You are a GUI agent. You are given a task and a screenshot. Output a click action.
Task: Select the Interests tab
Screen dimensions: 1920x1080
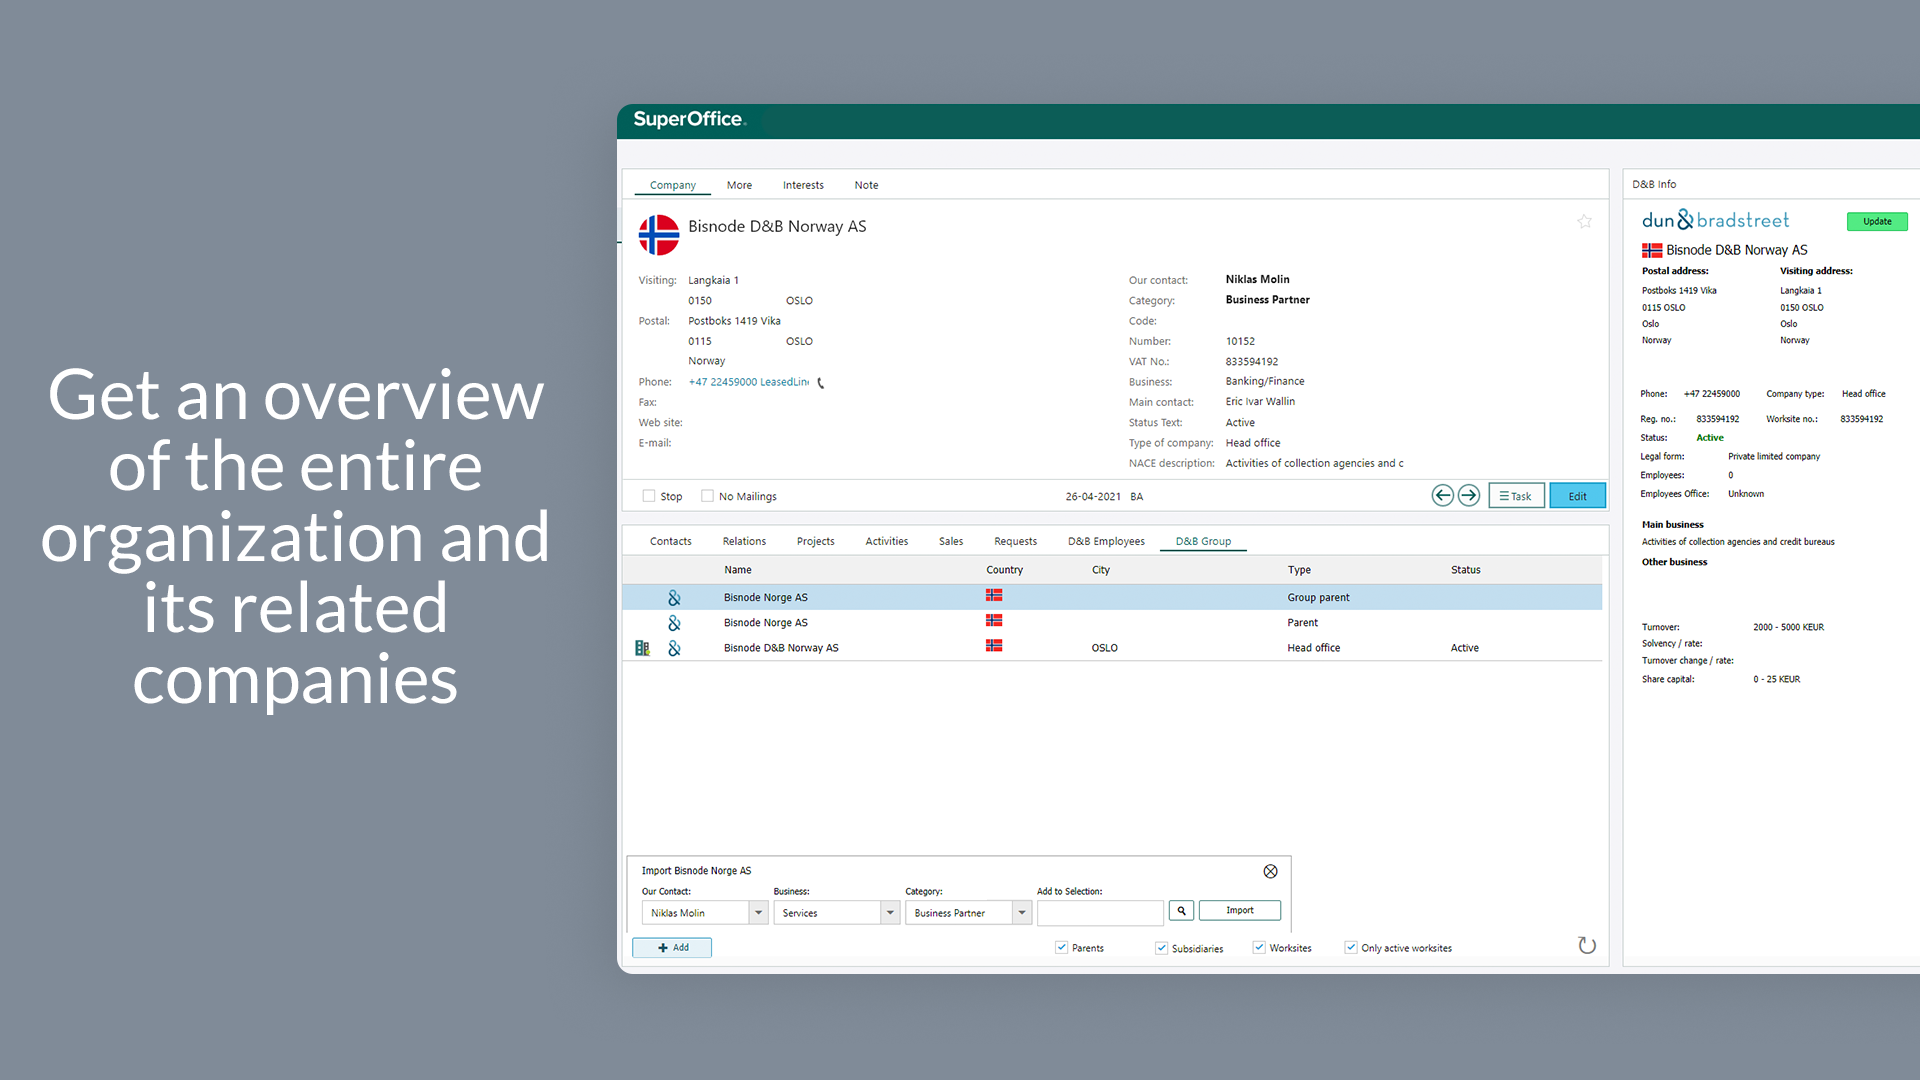803,185
